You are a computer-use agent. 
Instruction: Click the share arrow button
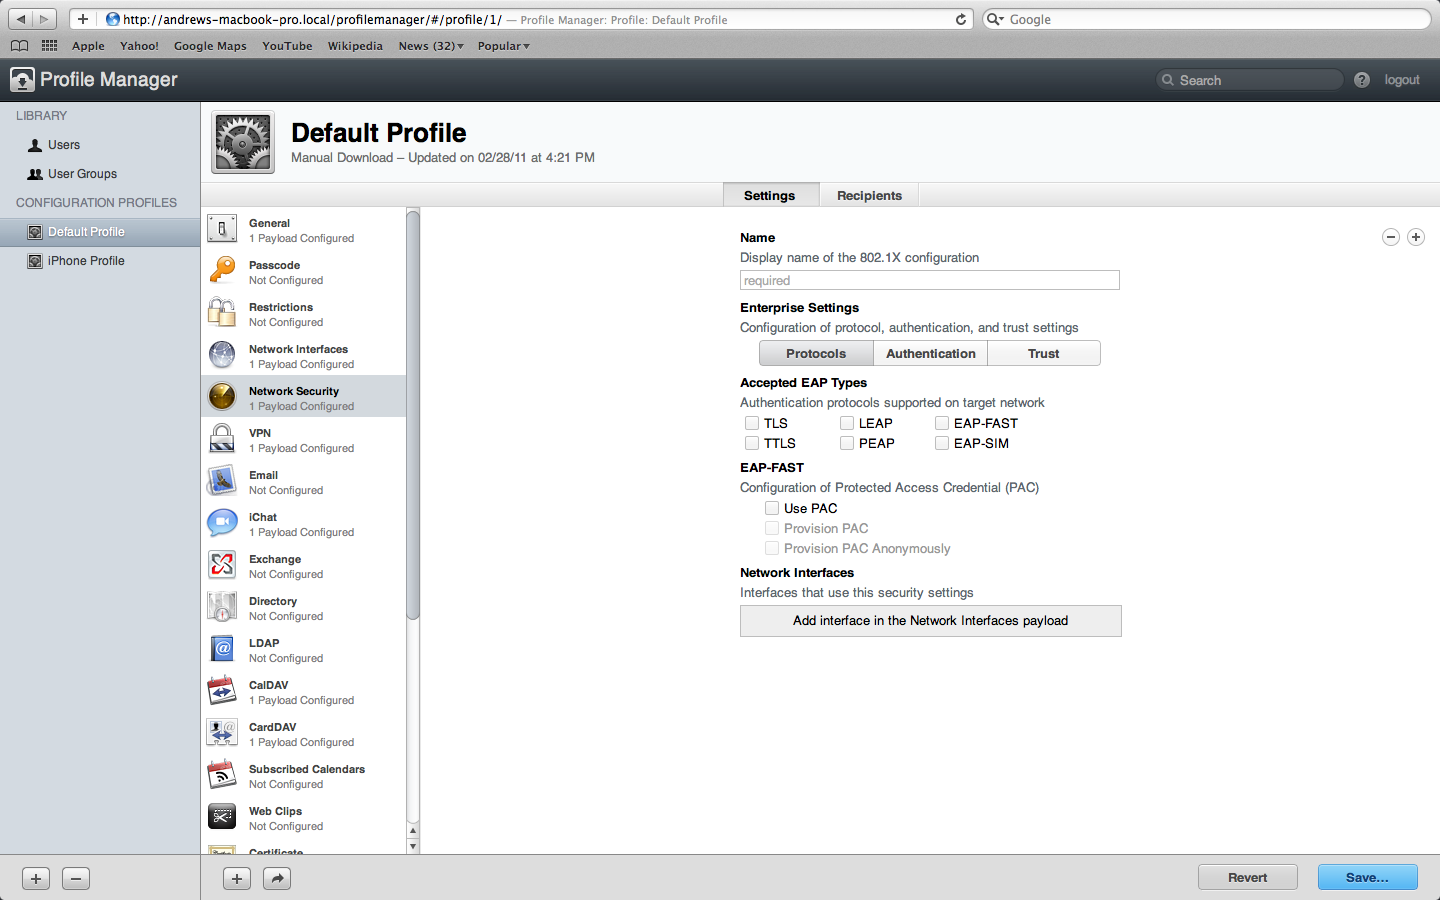tap(277, 878)
